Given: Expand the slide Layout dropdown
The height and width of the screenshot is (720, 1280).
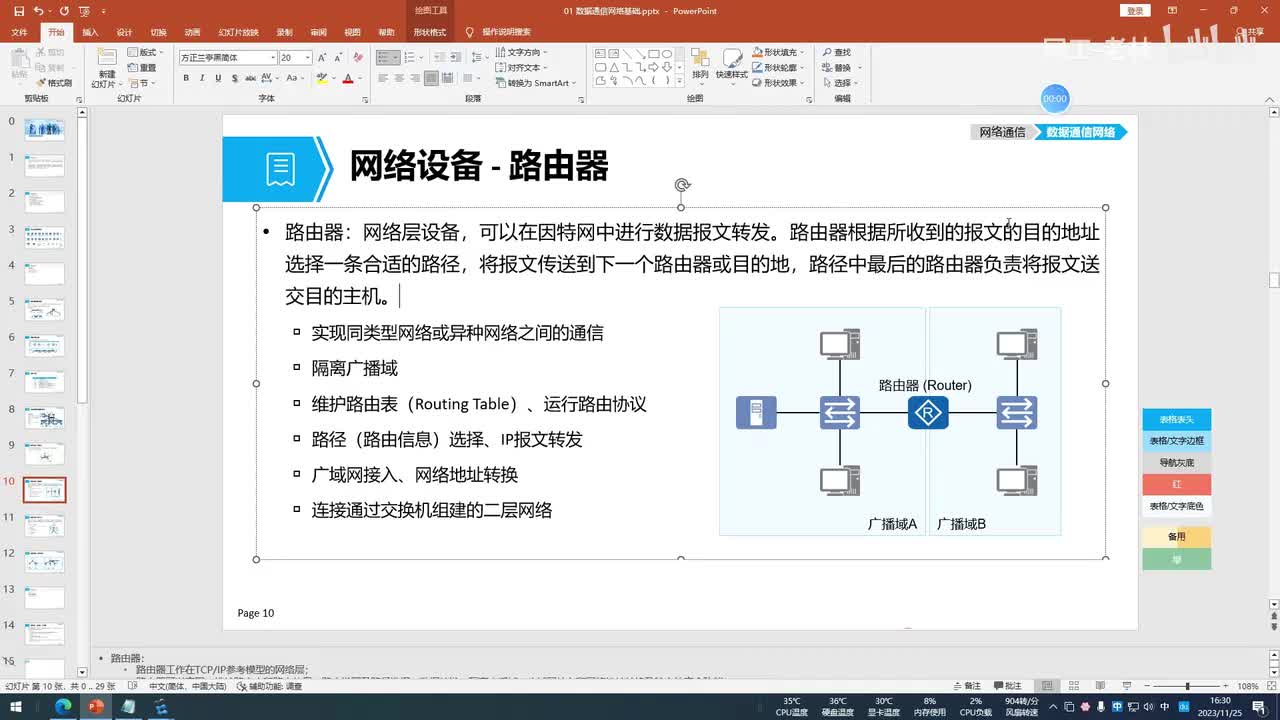Looking at the screenshot, I should (146, 52).
